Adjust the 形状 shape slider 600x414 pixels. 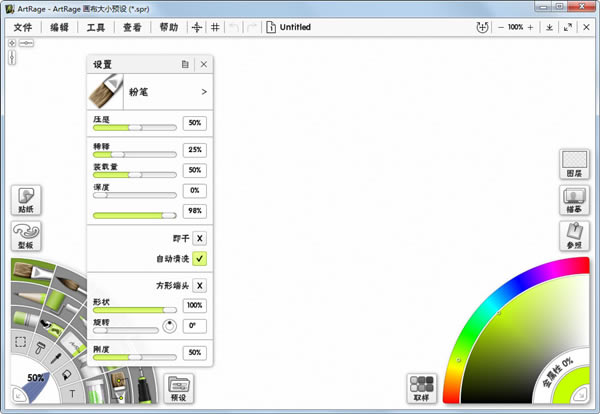click(135, 310)
